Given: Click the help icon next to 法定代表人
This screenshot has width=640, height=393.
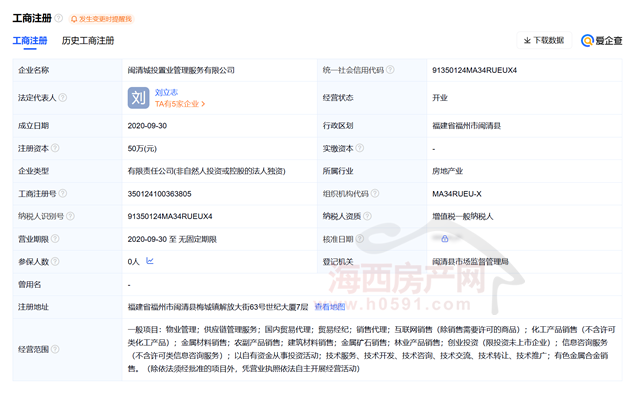Looking at the screenshot, I should pyautogui.click(x=63, y=98).
